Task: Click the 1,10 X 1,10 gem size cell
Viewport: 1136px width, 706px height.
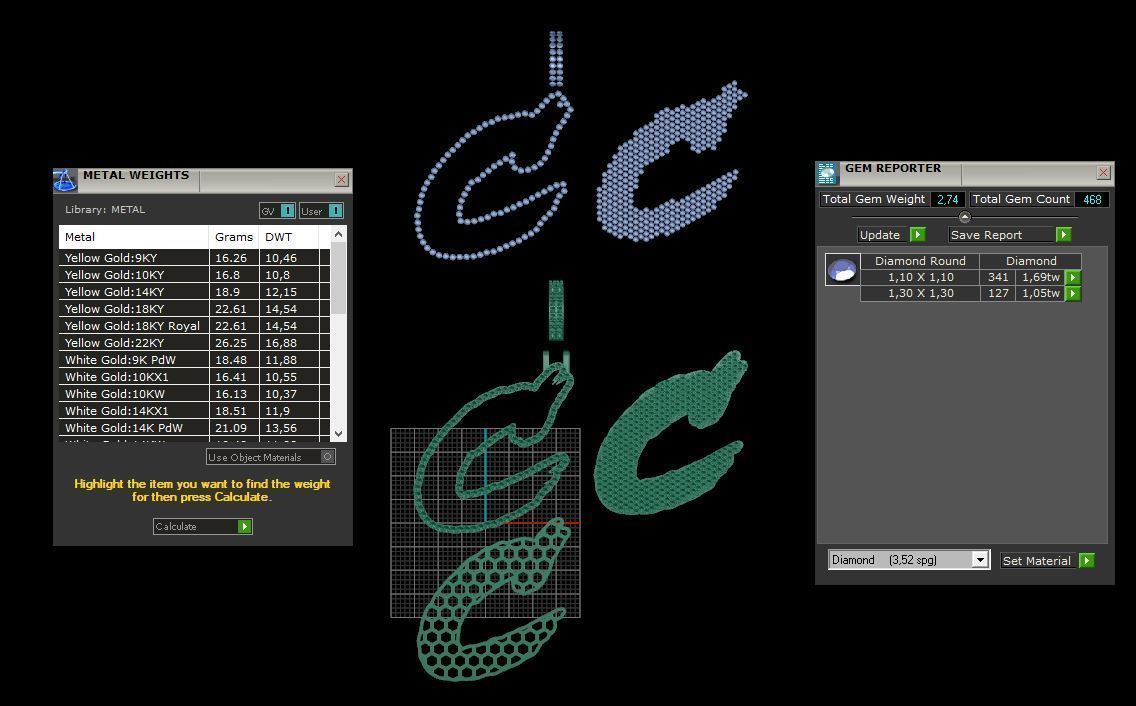Action: [920, 277]
